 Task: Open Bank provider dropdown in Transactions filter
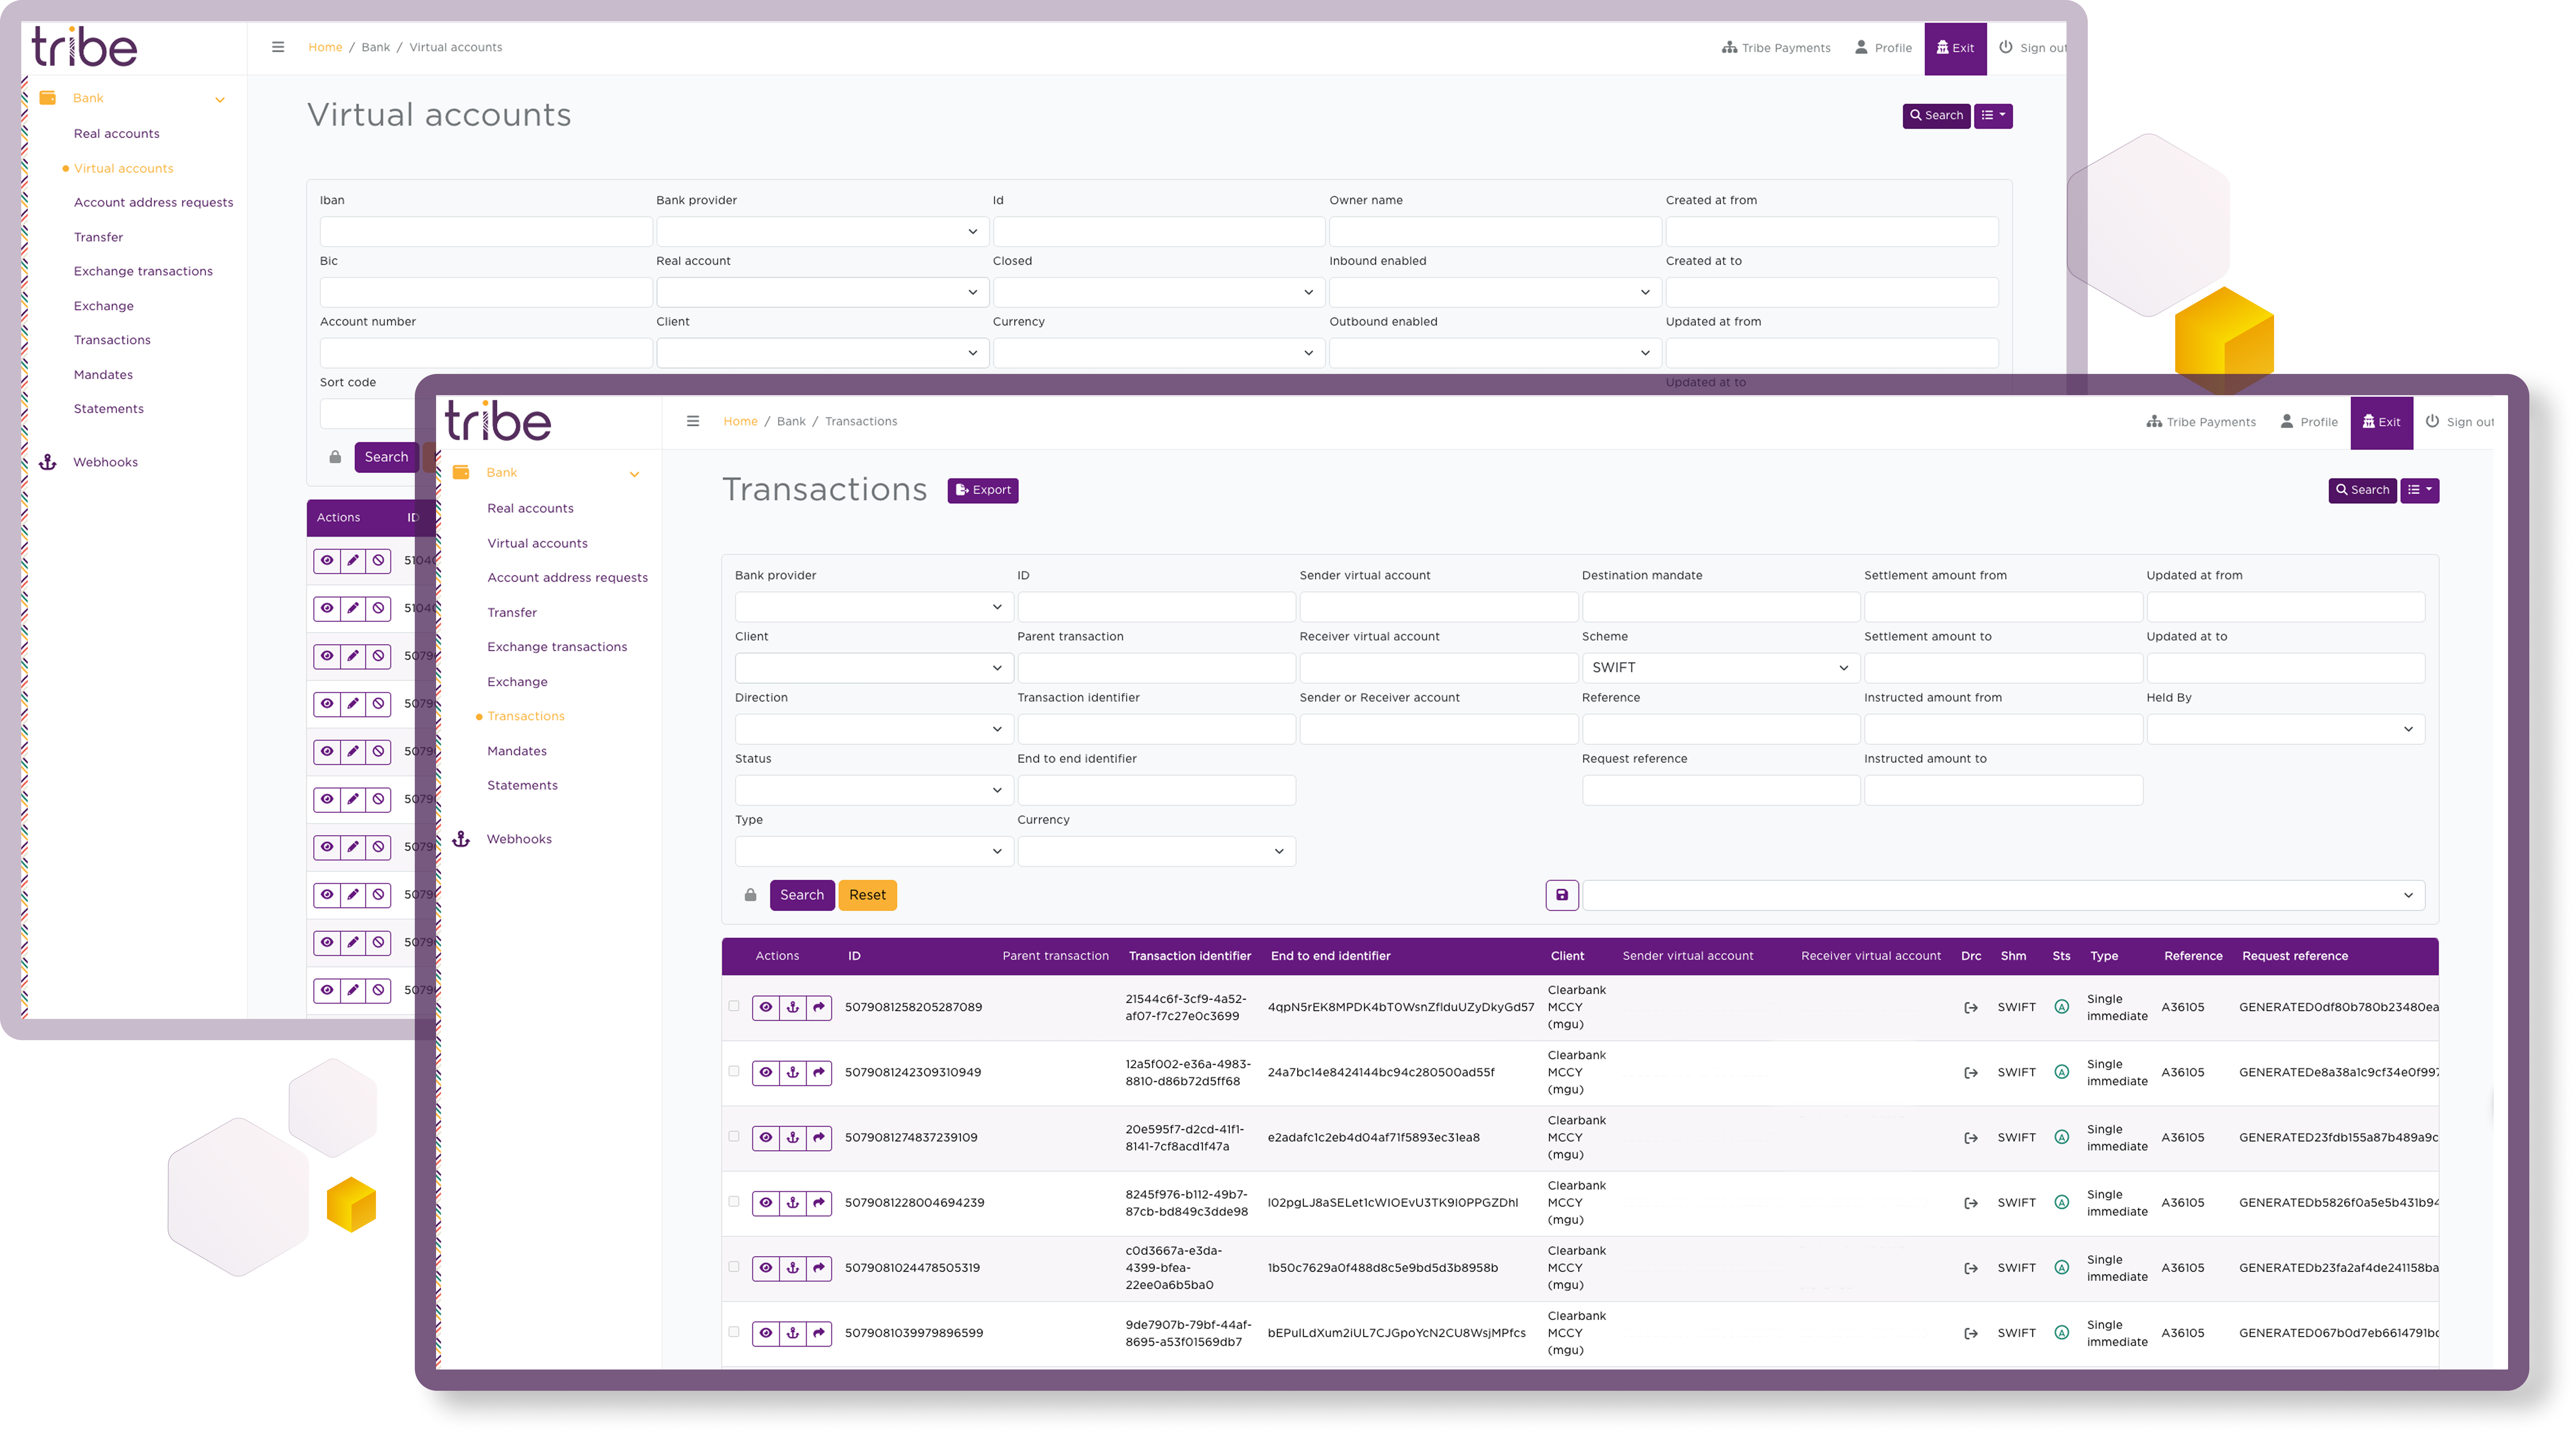coord(874,607)
